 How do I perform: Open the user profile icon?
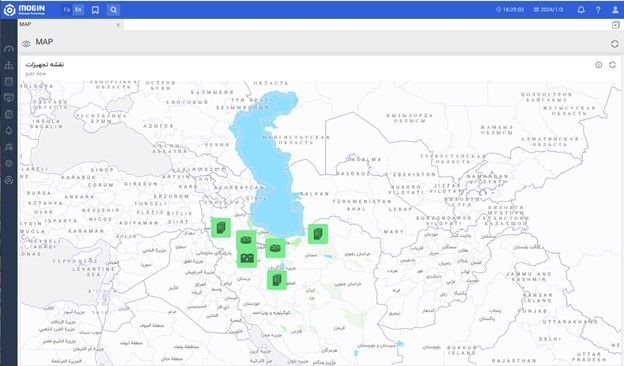tap(615, 10)
